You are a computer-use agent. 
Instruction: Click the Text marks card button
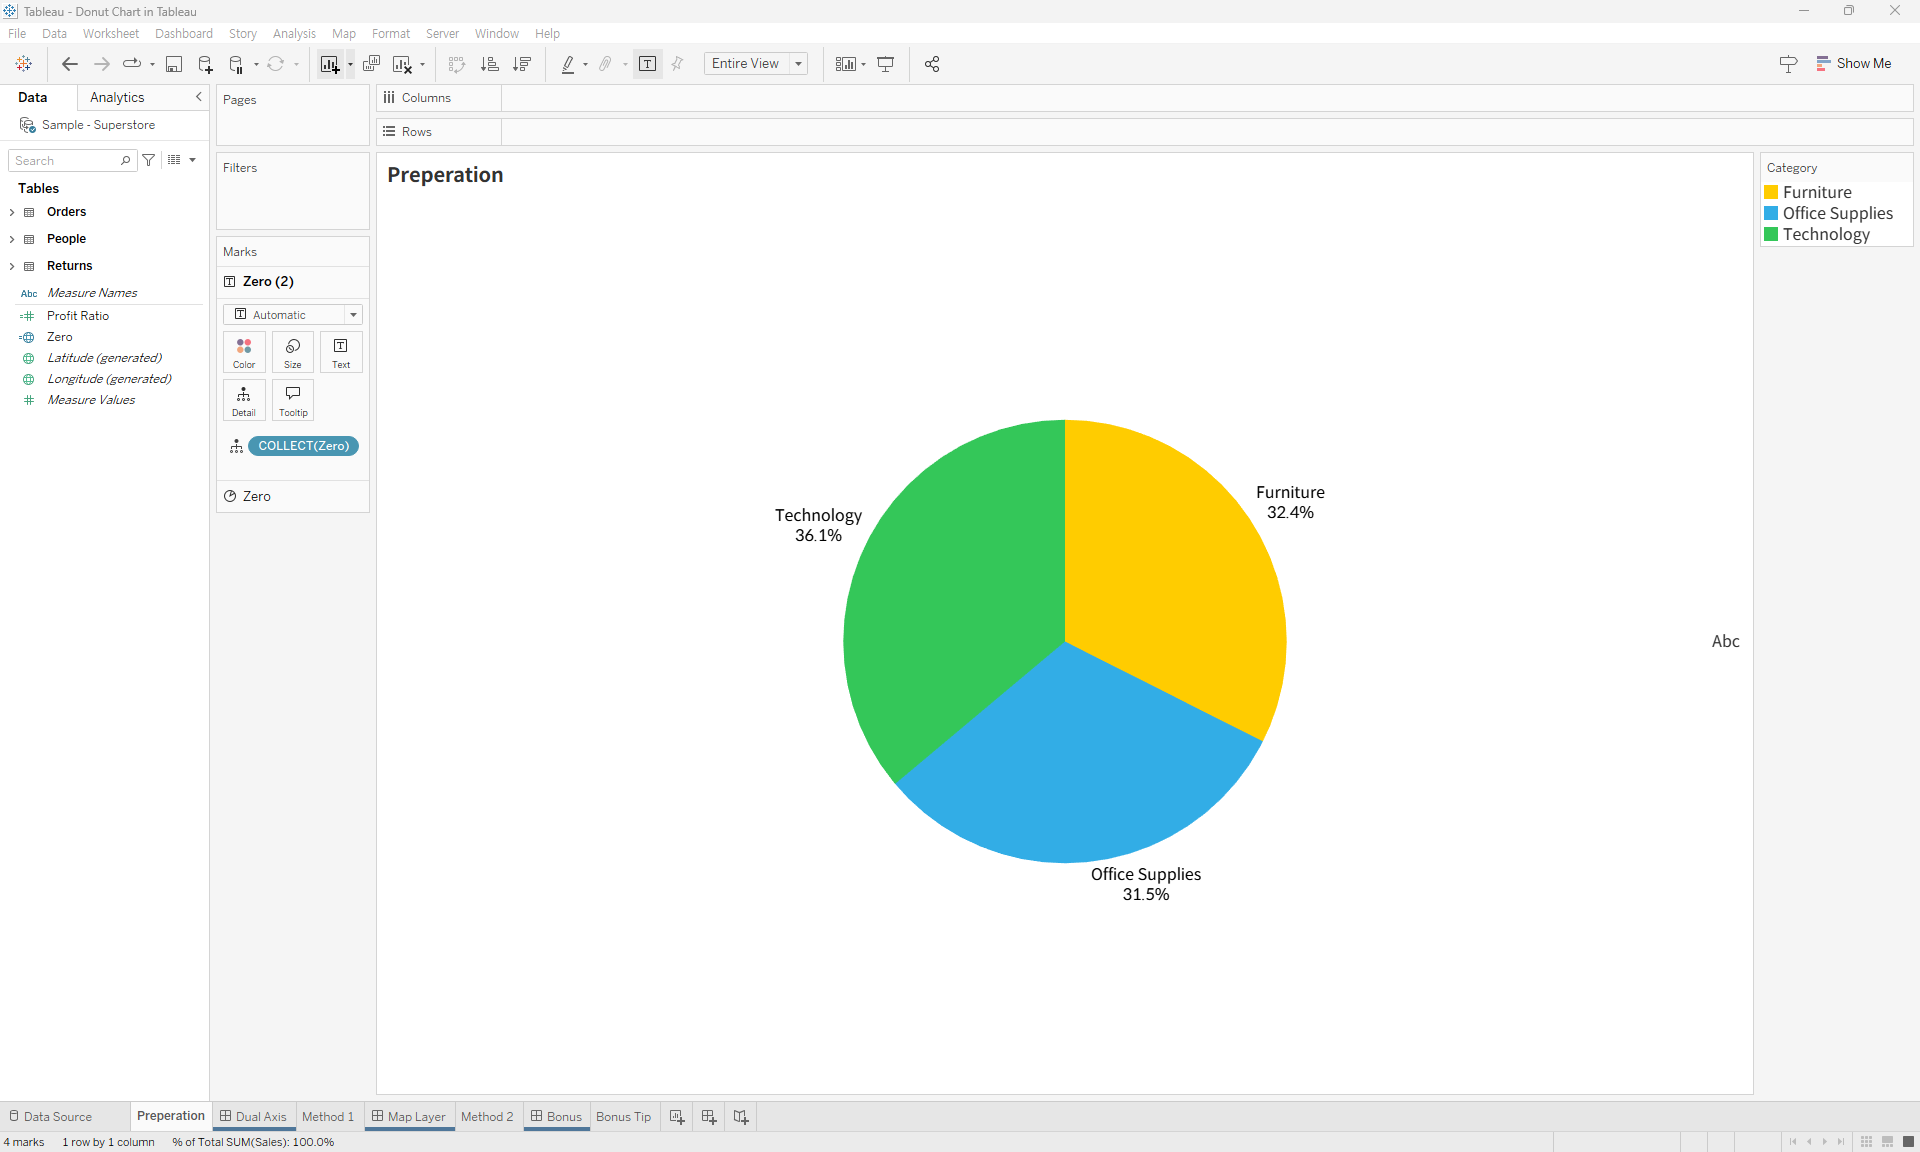[x=341, y=353]
